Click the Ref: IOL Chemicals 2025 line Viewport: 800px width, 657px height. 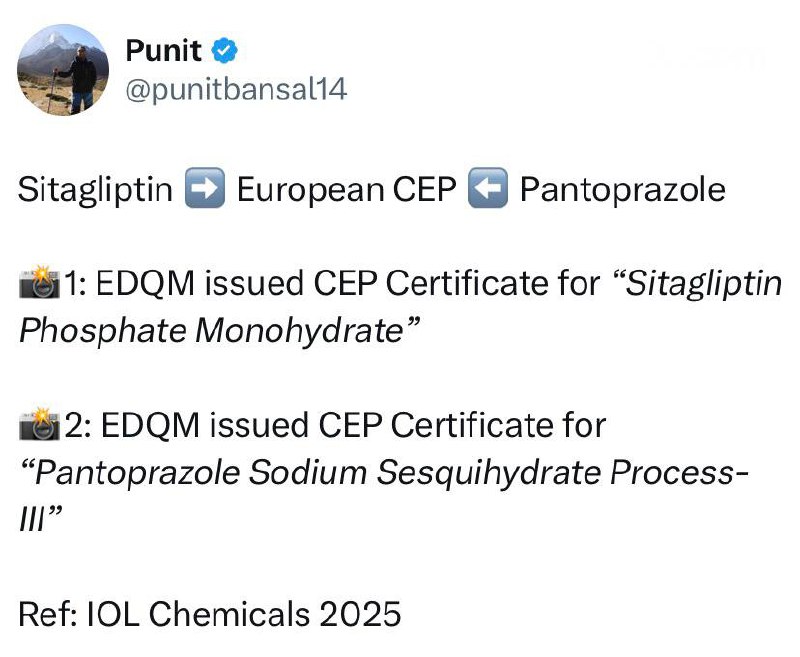210,612
